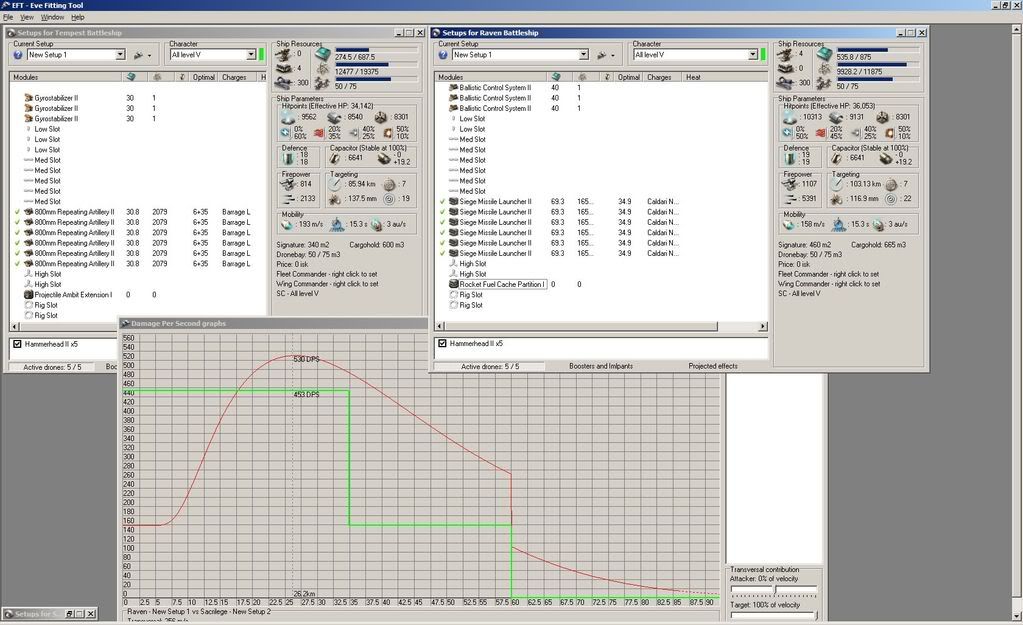Click the help icon in the Tempest window
Image resolution: width=1023 pixels, height=625 pixels.
[18, 55]
